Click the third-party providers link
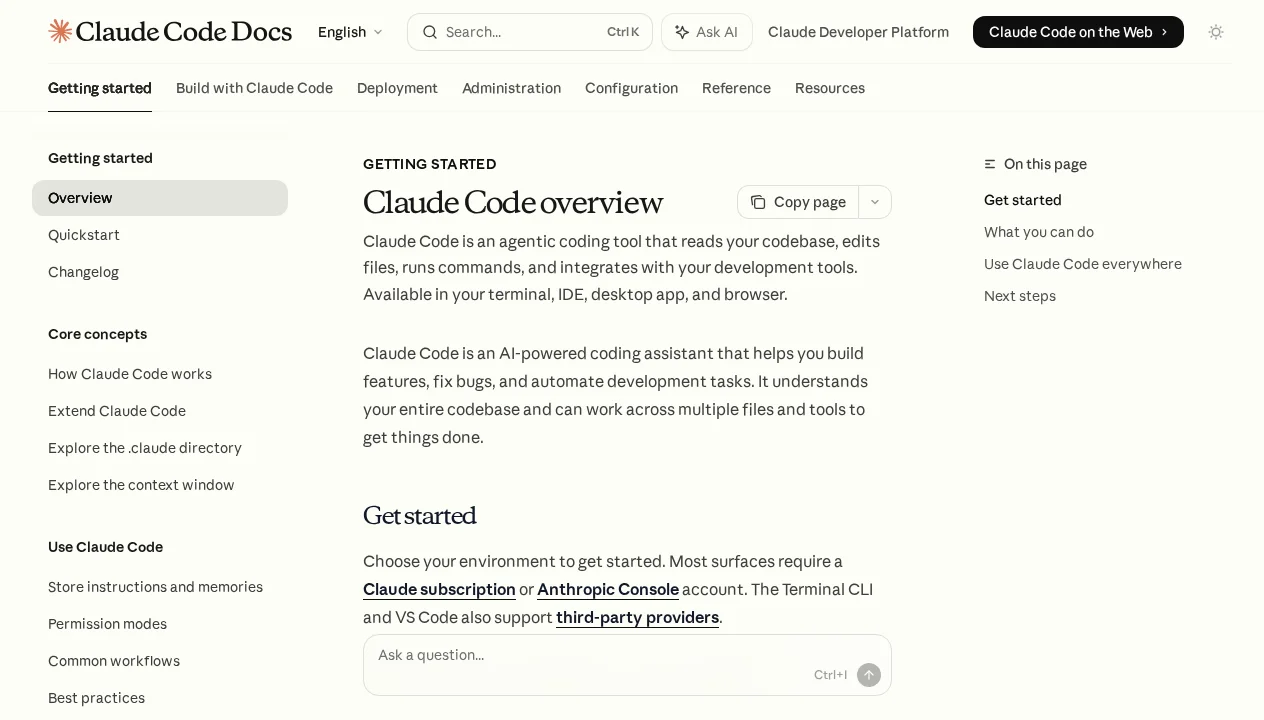 click(x=637, y=617)
